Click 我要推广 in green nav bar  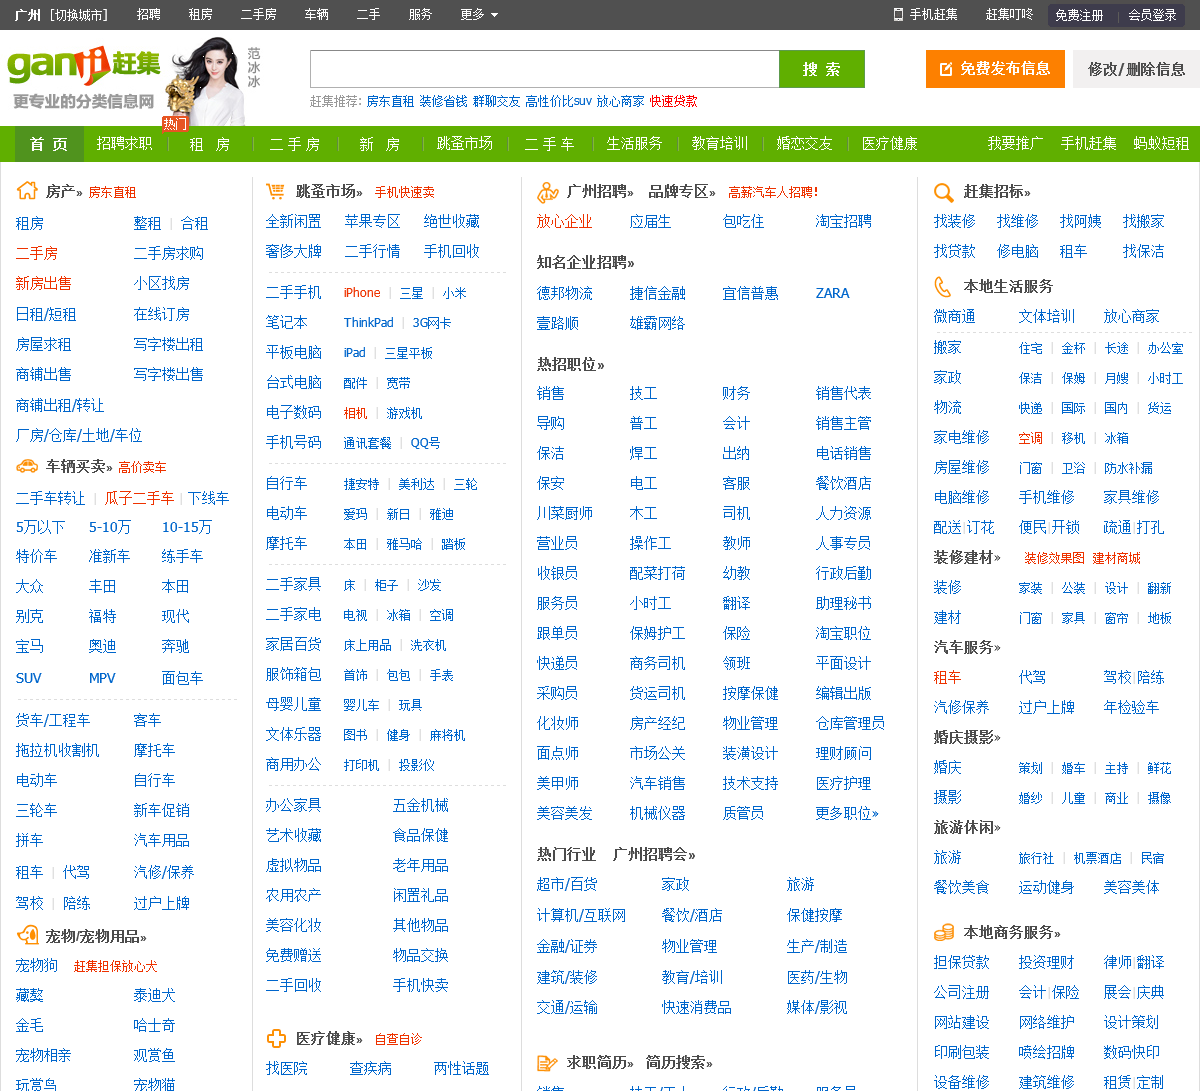point(1016,144)
